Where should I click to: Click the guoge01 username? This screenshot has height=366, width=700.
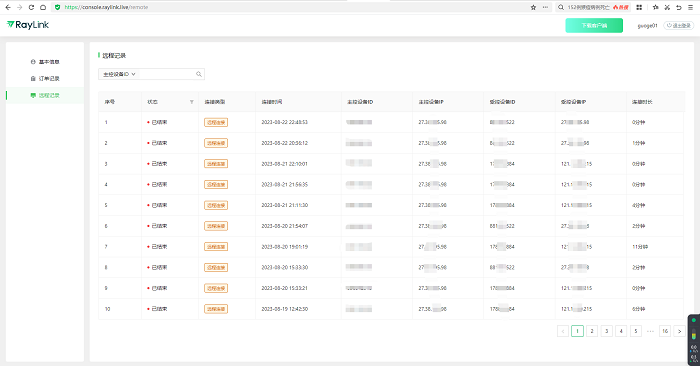pos(647,25)
